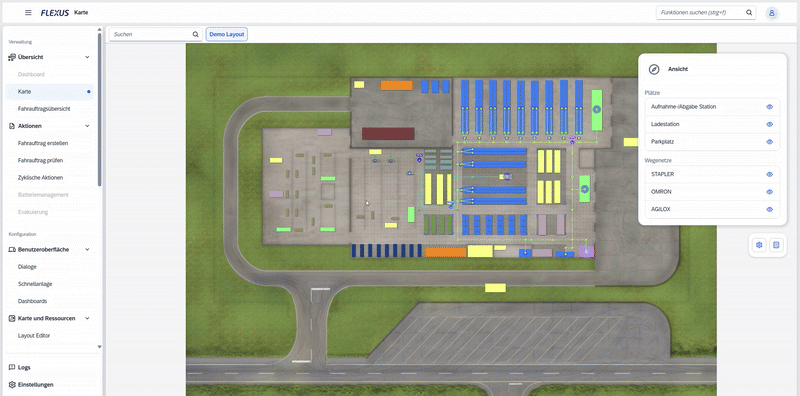Image resolution: width=800 pixels, height=396 pixels.
Task: Toggle visibility of Aufnahme-/Abgabe Station
Action: pyautogui.click(x=769, y=107)
